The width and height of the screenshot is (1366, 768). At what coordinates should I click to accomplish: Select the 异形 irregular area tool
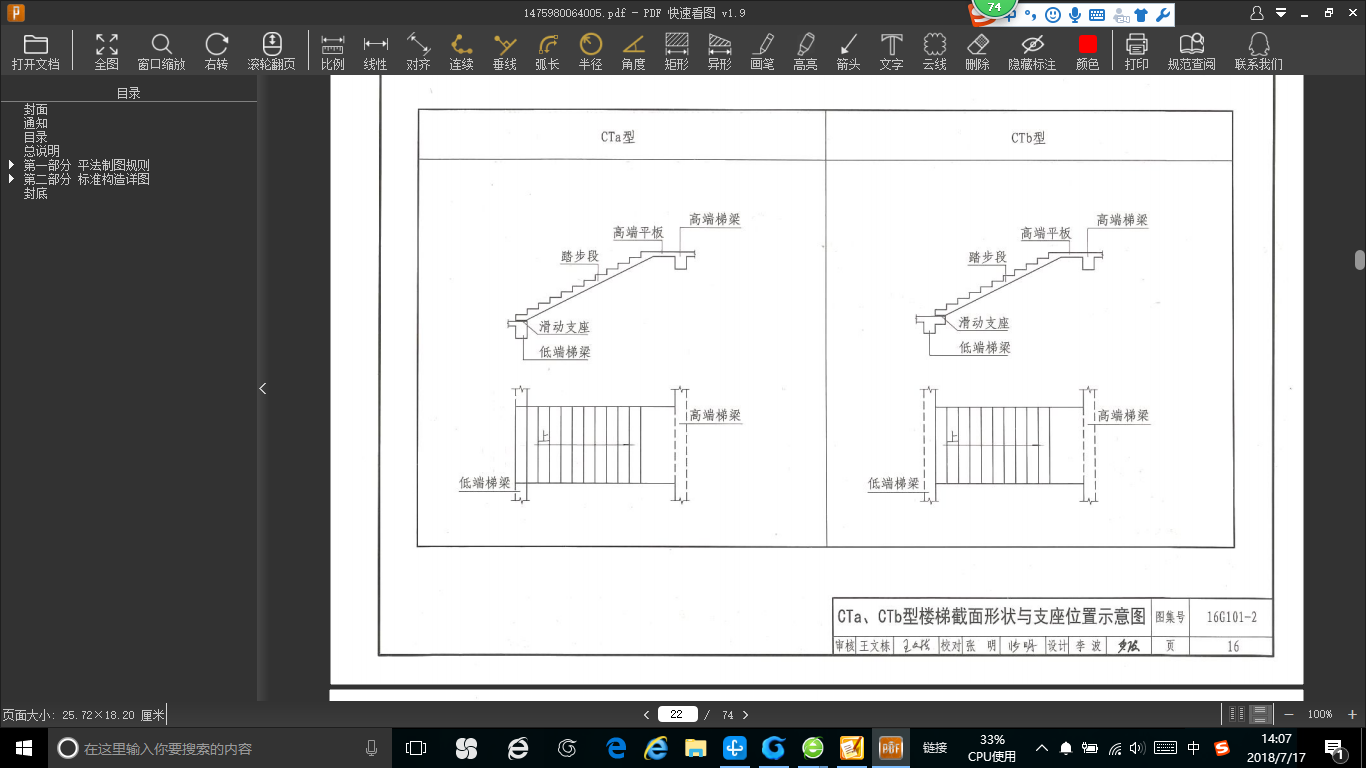coord(719,50)
